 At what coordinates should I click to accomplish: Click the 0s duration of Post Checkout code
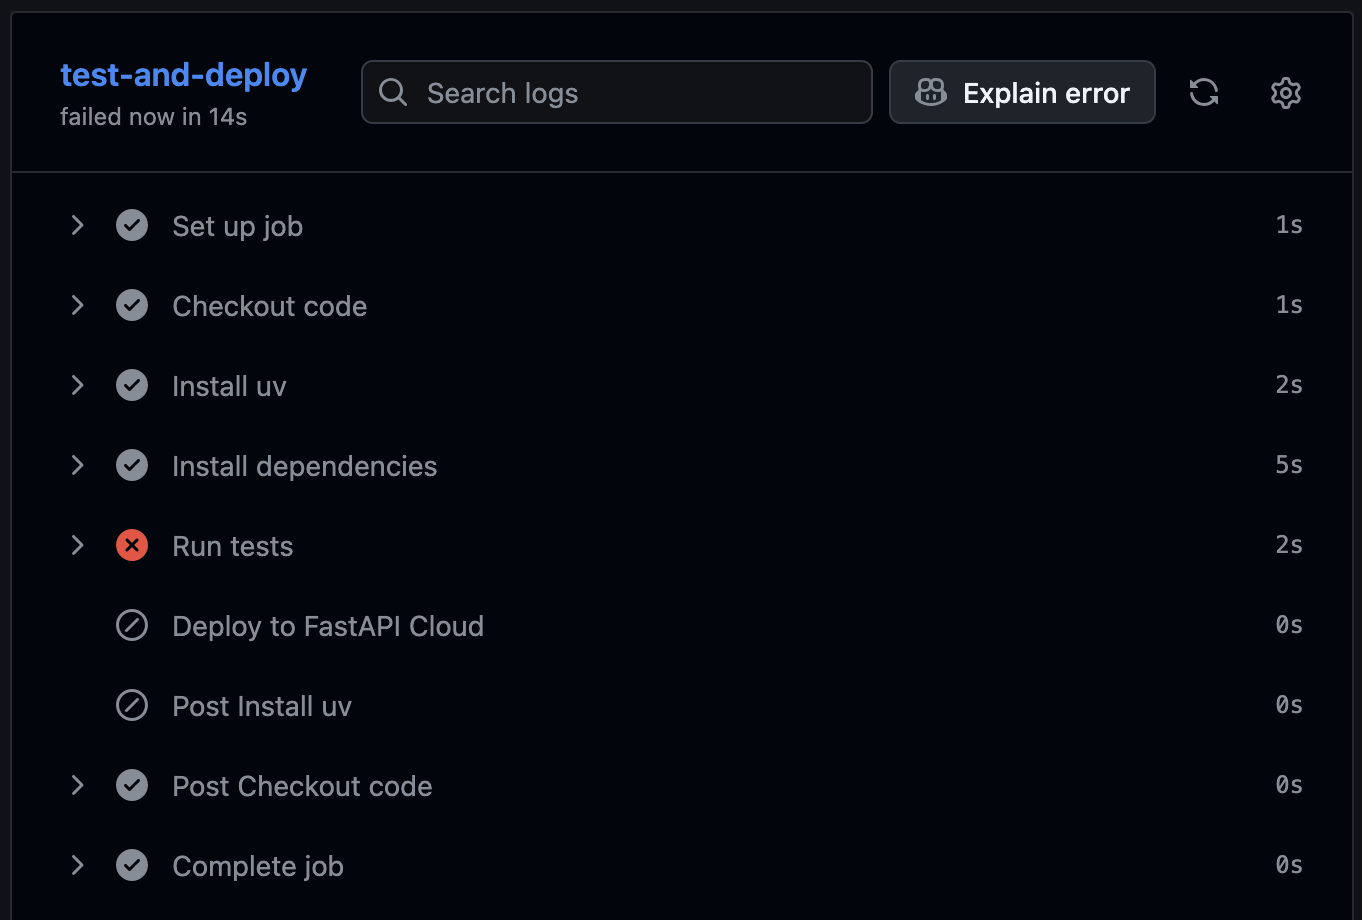point(1289,785)
